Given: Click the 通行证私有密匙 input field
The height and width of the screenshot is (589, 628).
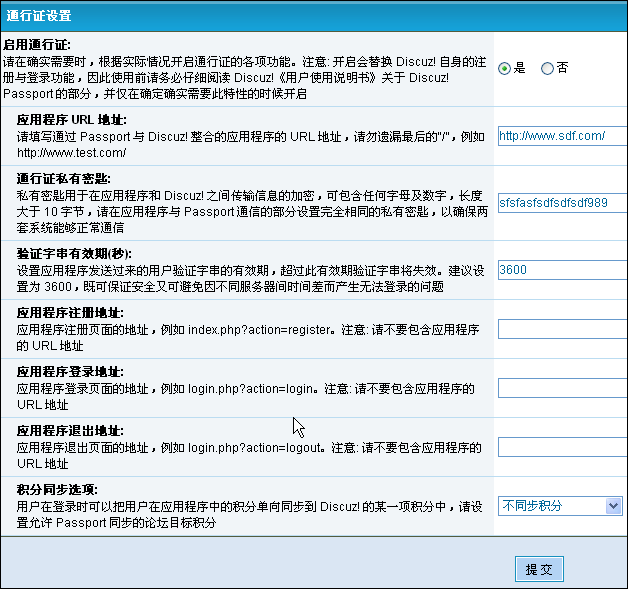Looking at the screenshot, I should (562, 203).
